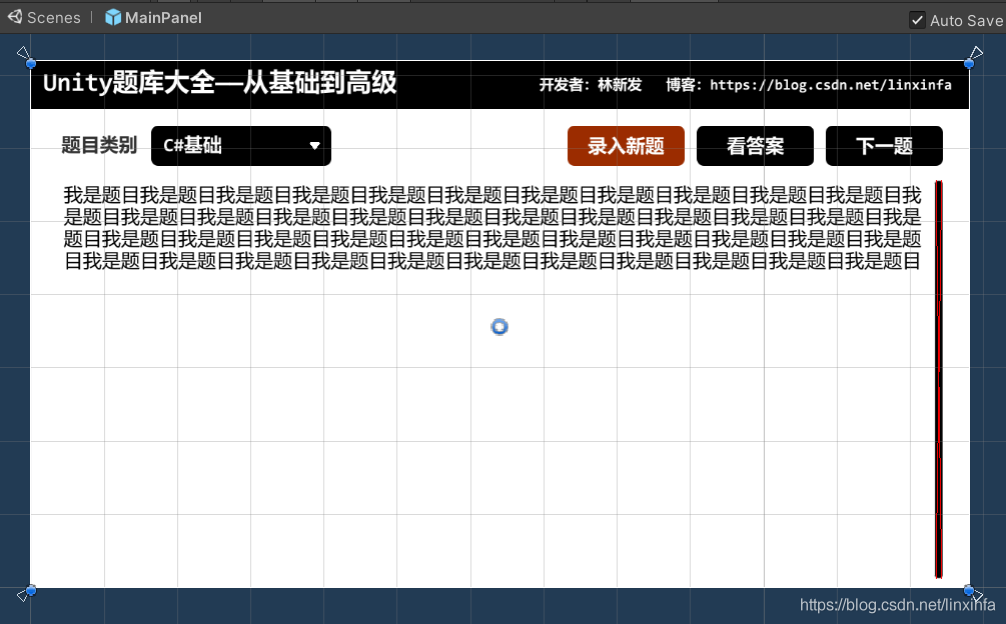
Task: Click the MainPanel prefab cube icon
Action: [x=113, y=17]
